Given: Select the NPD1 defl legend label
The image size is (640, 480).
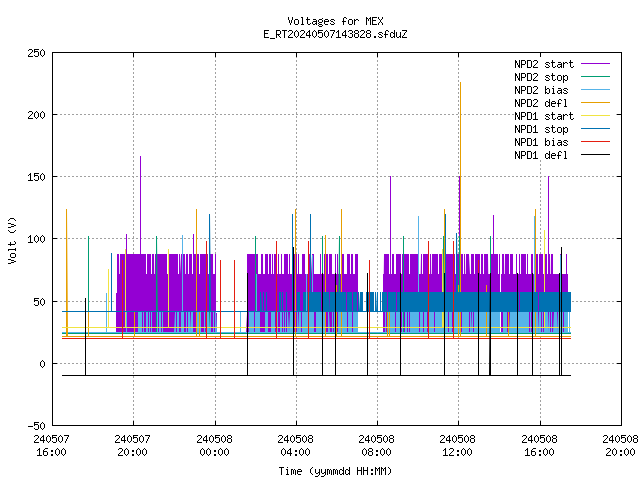Looking at the screenshot, I should point(541,155).
